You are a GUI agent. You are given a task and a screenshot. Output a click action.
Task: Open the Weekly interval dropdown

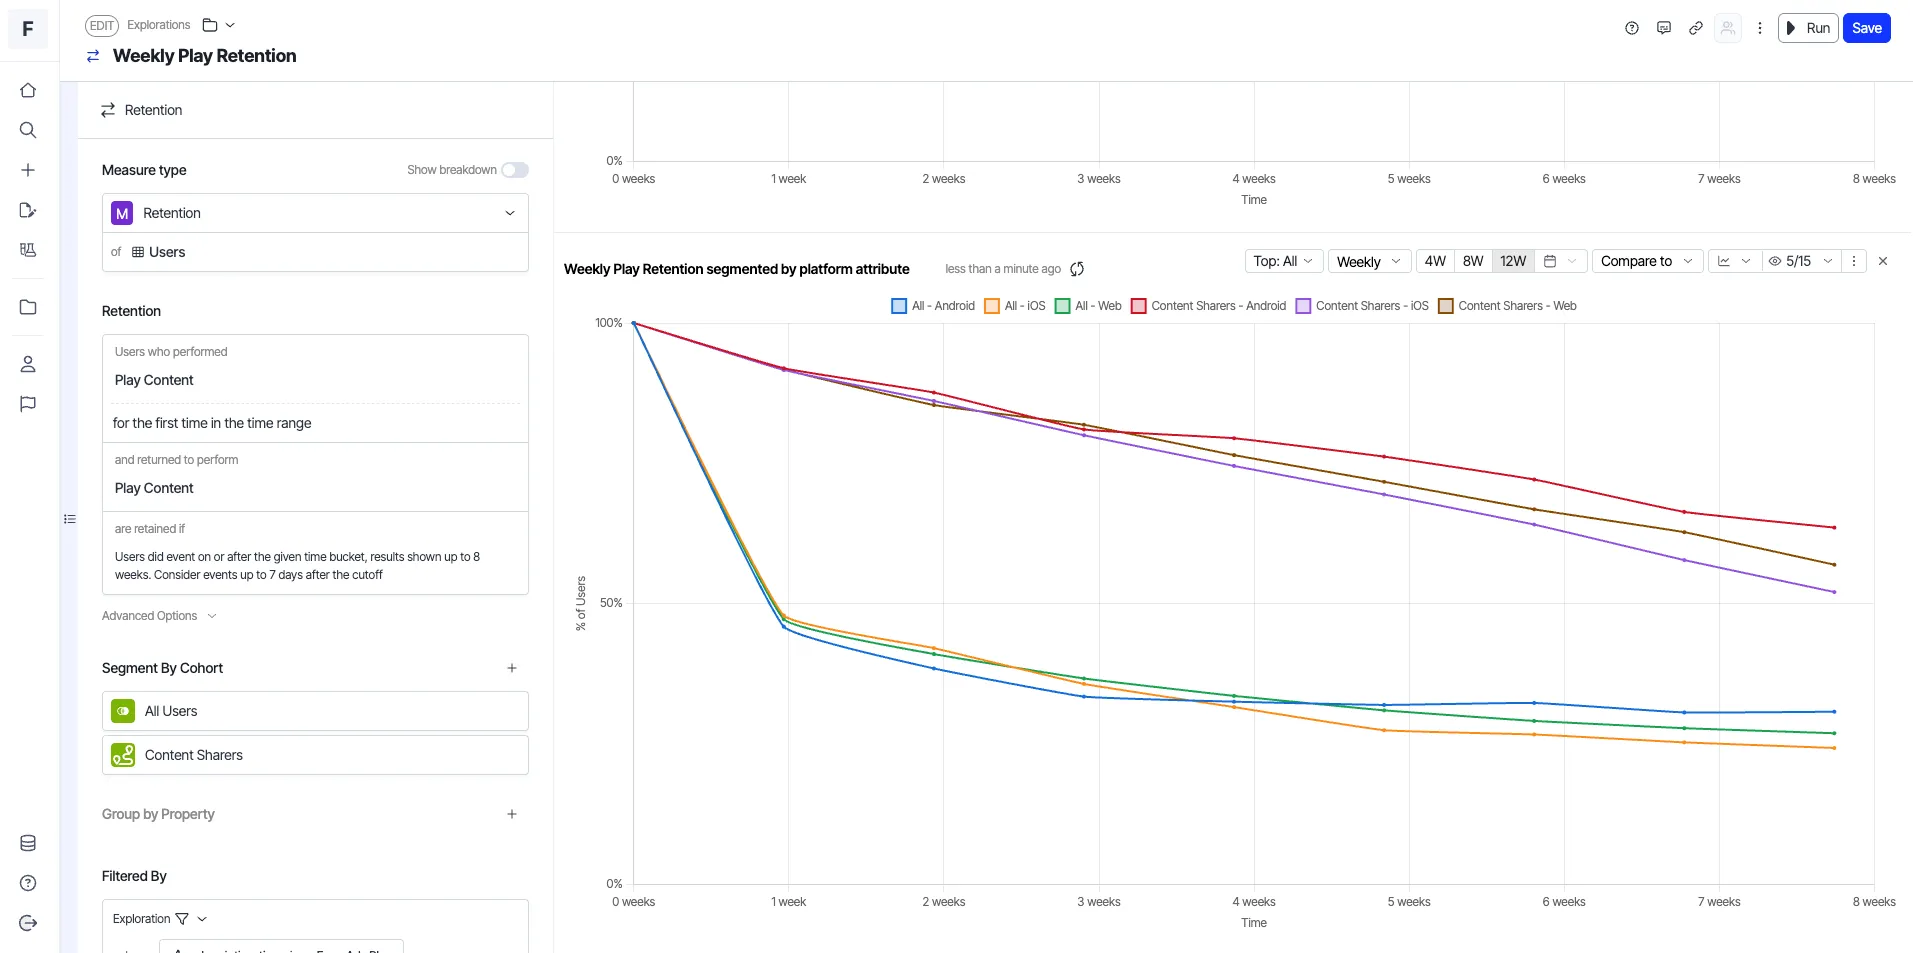point(1369,261)
